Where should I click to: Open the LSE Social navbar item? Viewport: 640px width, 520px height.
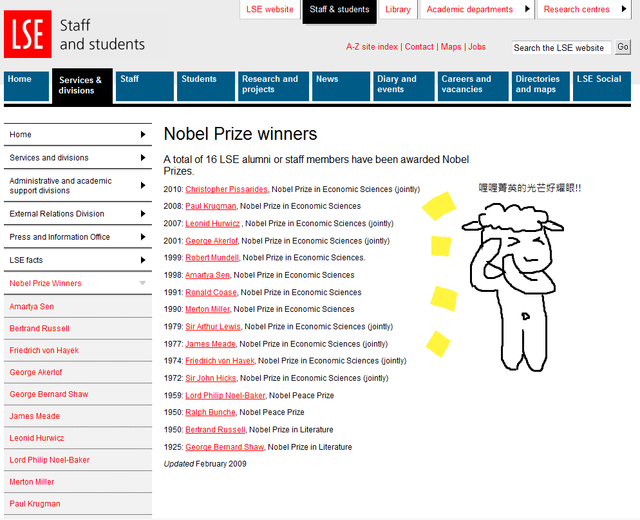click(x=602, y=86)
